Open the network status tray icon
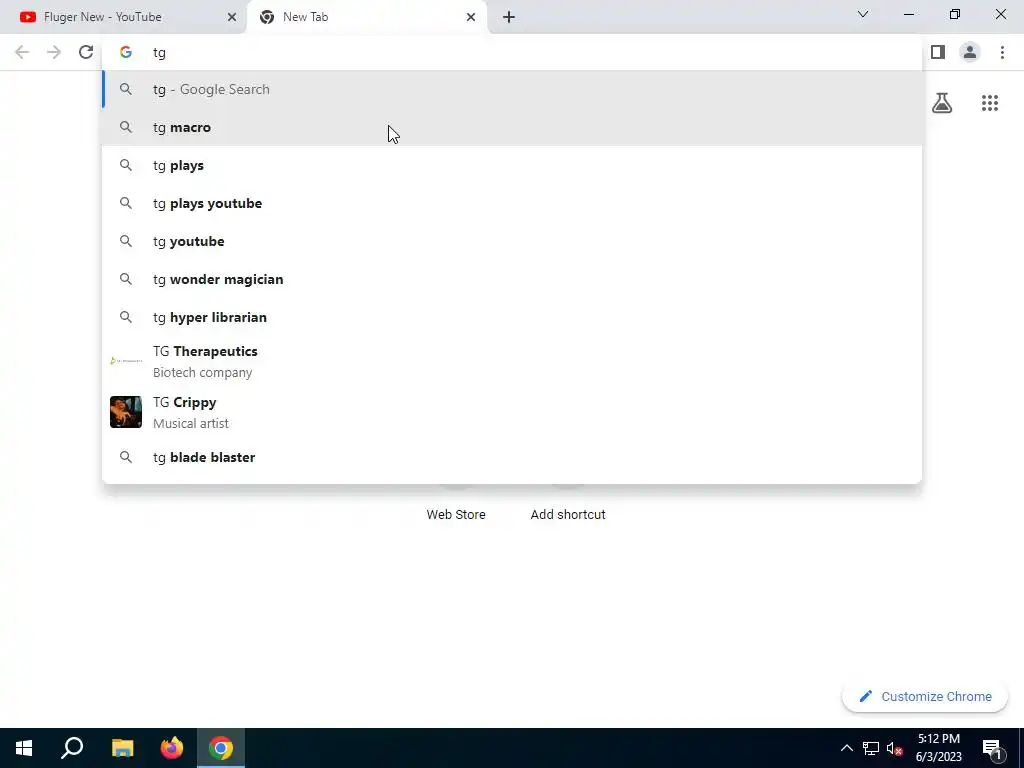The width and height of the screenshot is (1024, 768). click(x=871, y=748)
